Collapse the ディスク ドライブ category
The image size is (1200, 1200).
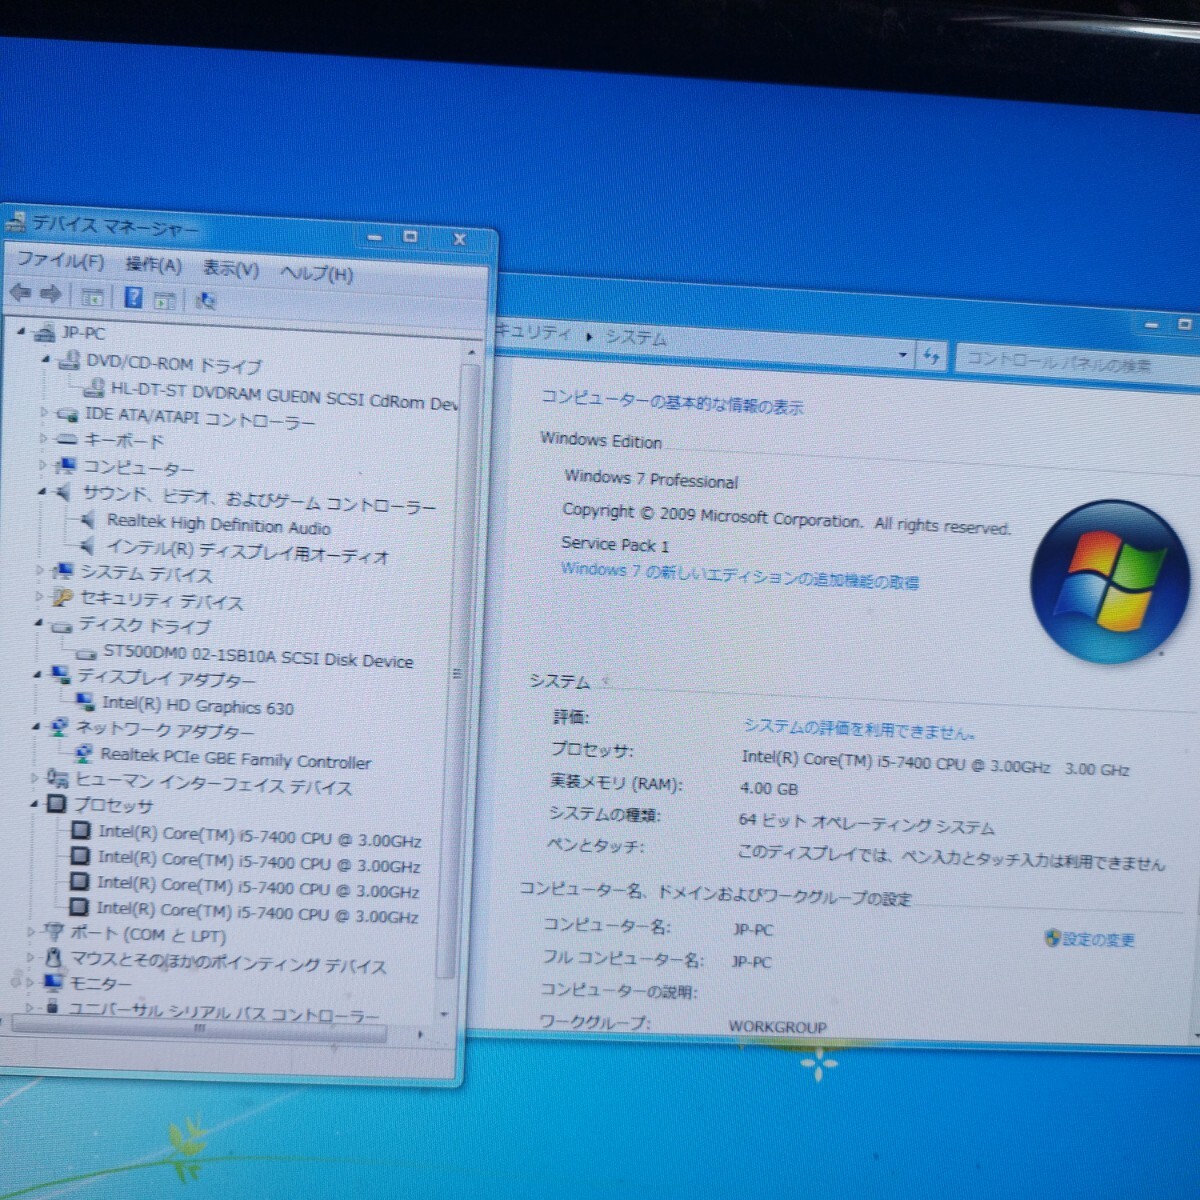39,623
